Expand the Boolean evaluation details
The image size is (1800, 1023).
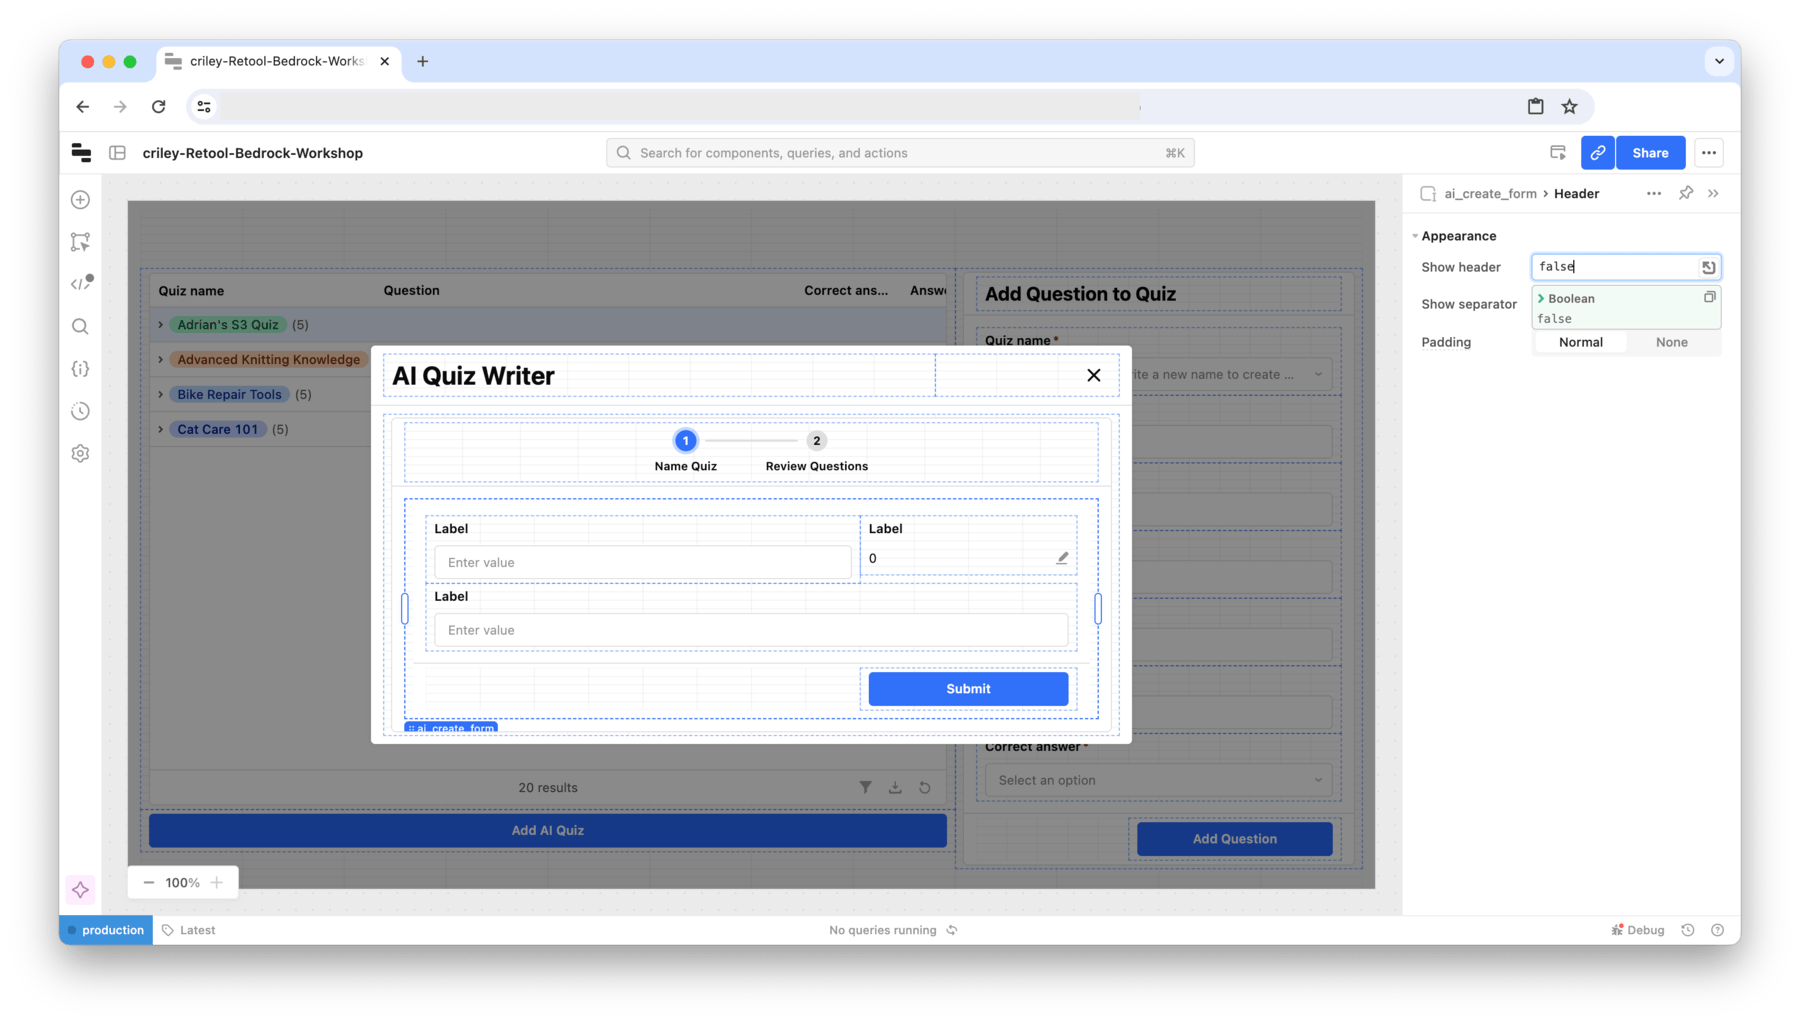click(x=1541, y=299)
